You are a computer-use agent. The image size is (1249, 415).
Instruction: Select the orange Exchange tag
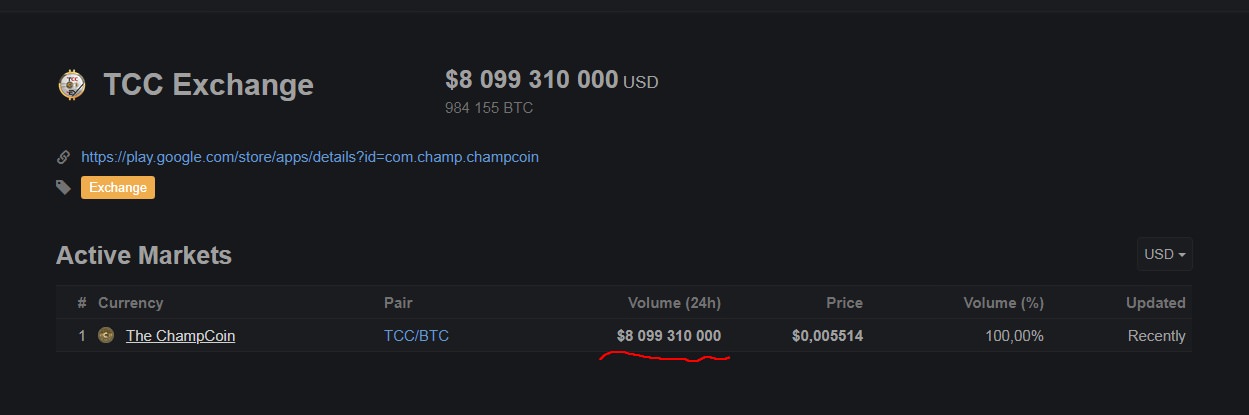pyautogui.click(x=118, y=187)
